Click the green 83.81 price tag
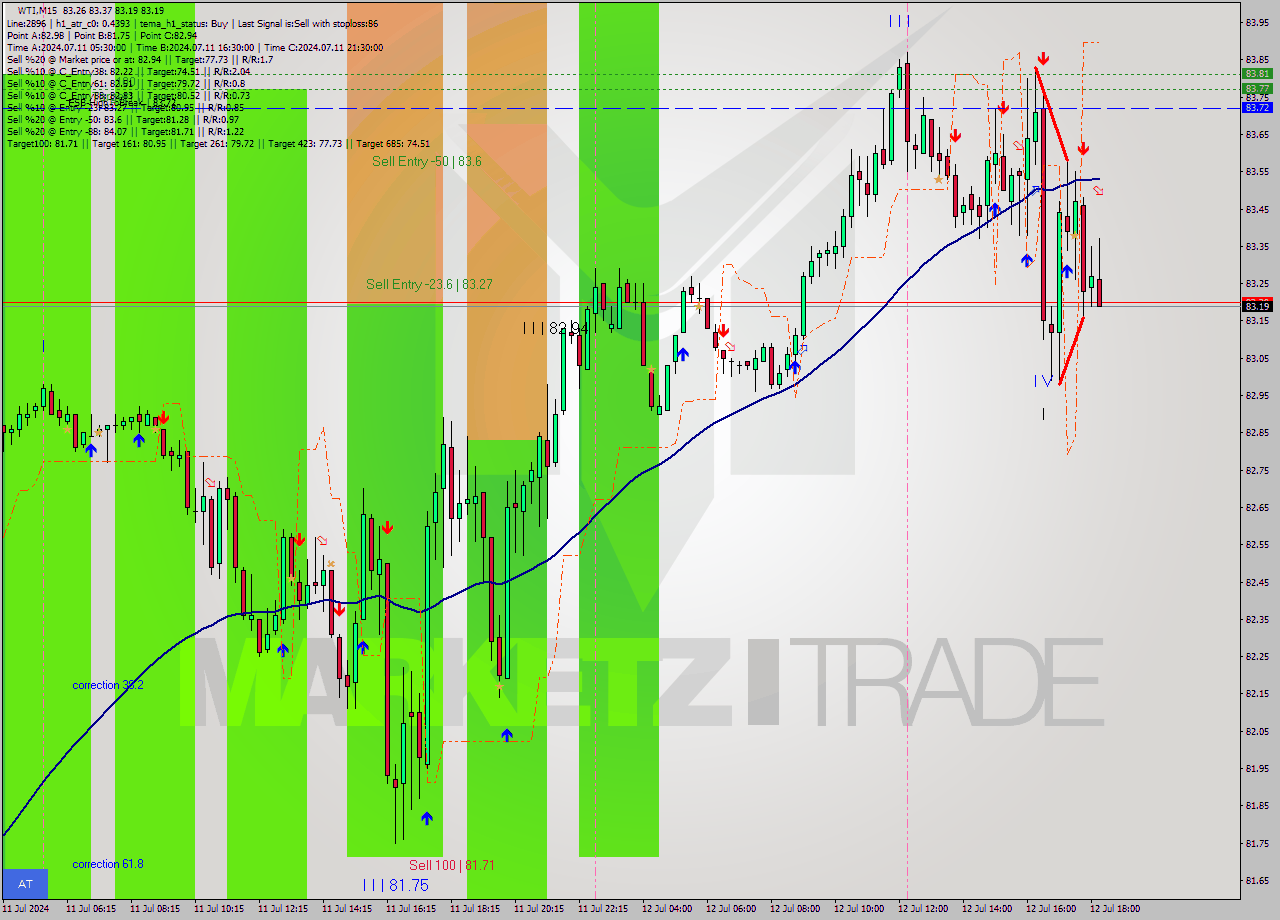This screenshot has width=1280, height=920. point(1257,74)
